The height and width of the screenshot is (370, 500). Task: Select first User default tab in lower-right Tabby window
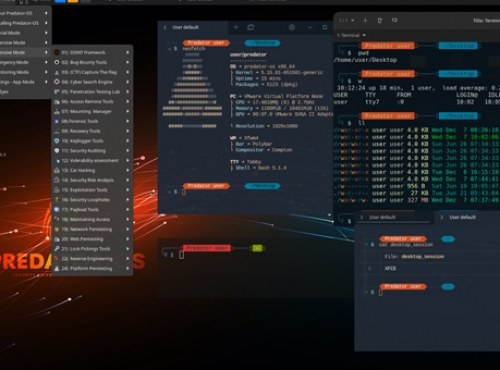[393, 217]
